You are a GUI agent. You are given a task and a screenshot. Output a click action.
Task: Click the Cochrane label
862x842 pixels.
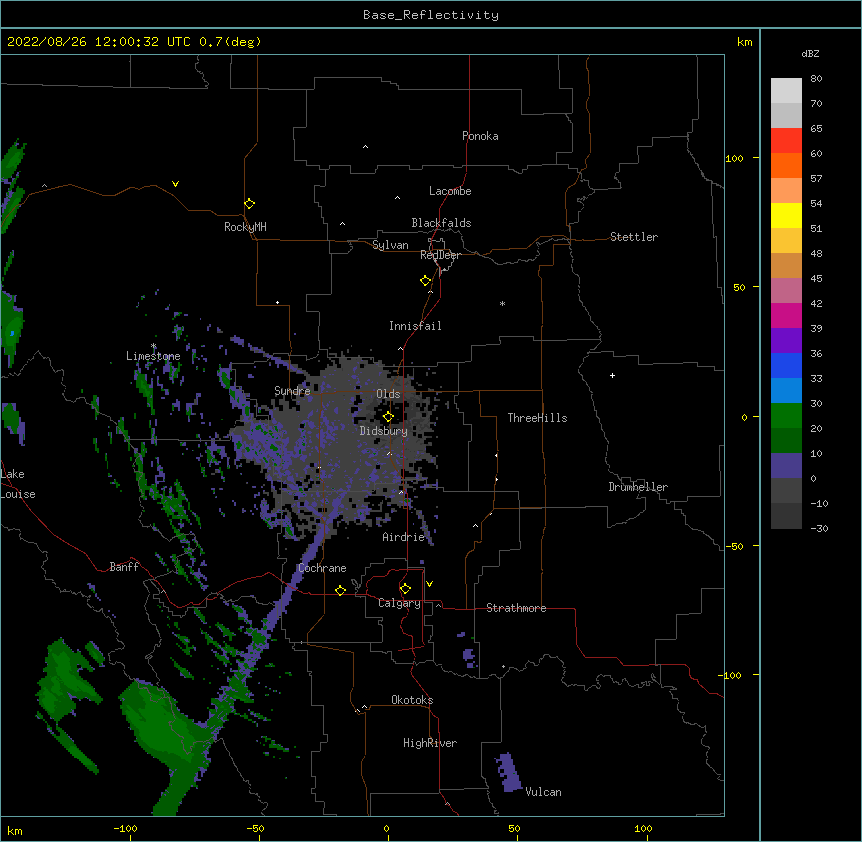(x=322, y=568)
